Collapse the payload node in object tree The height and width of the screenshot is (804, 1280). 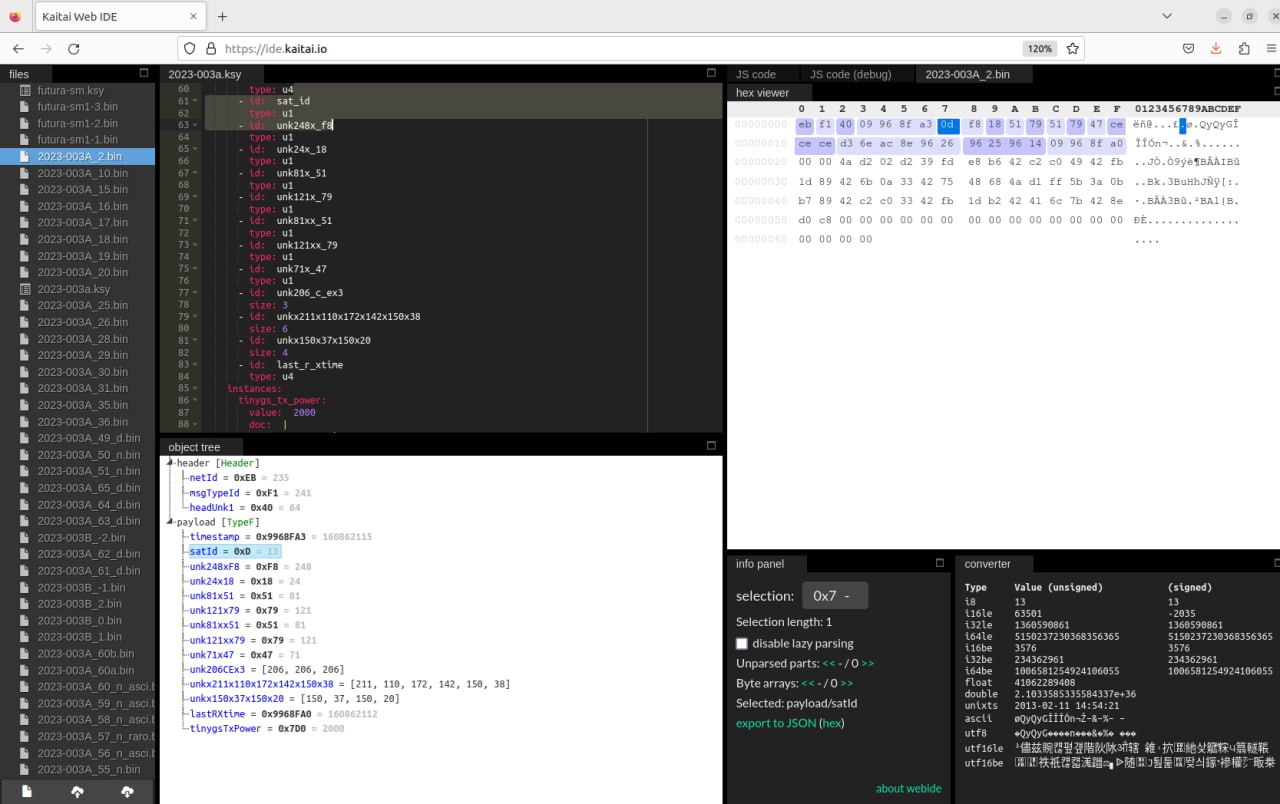pyautogui.click(x=170, y=522)
